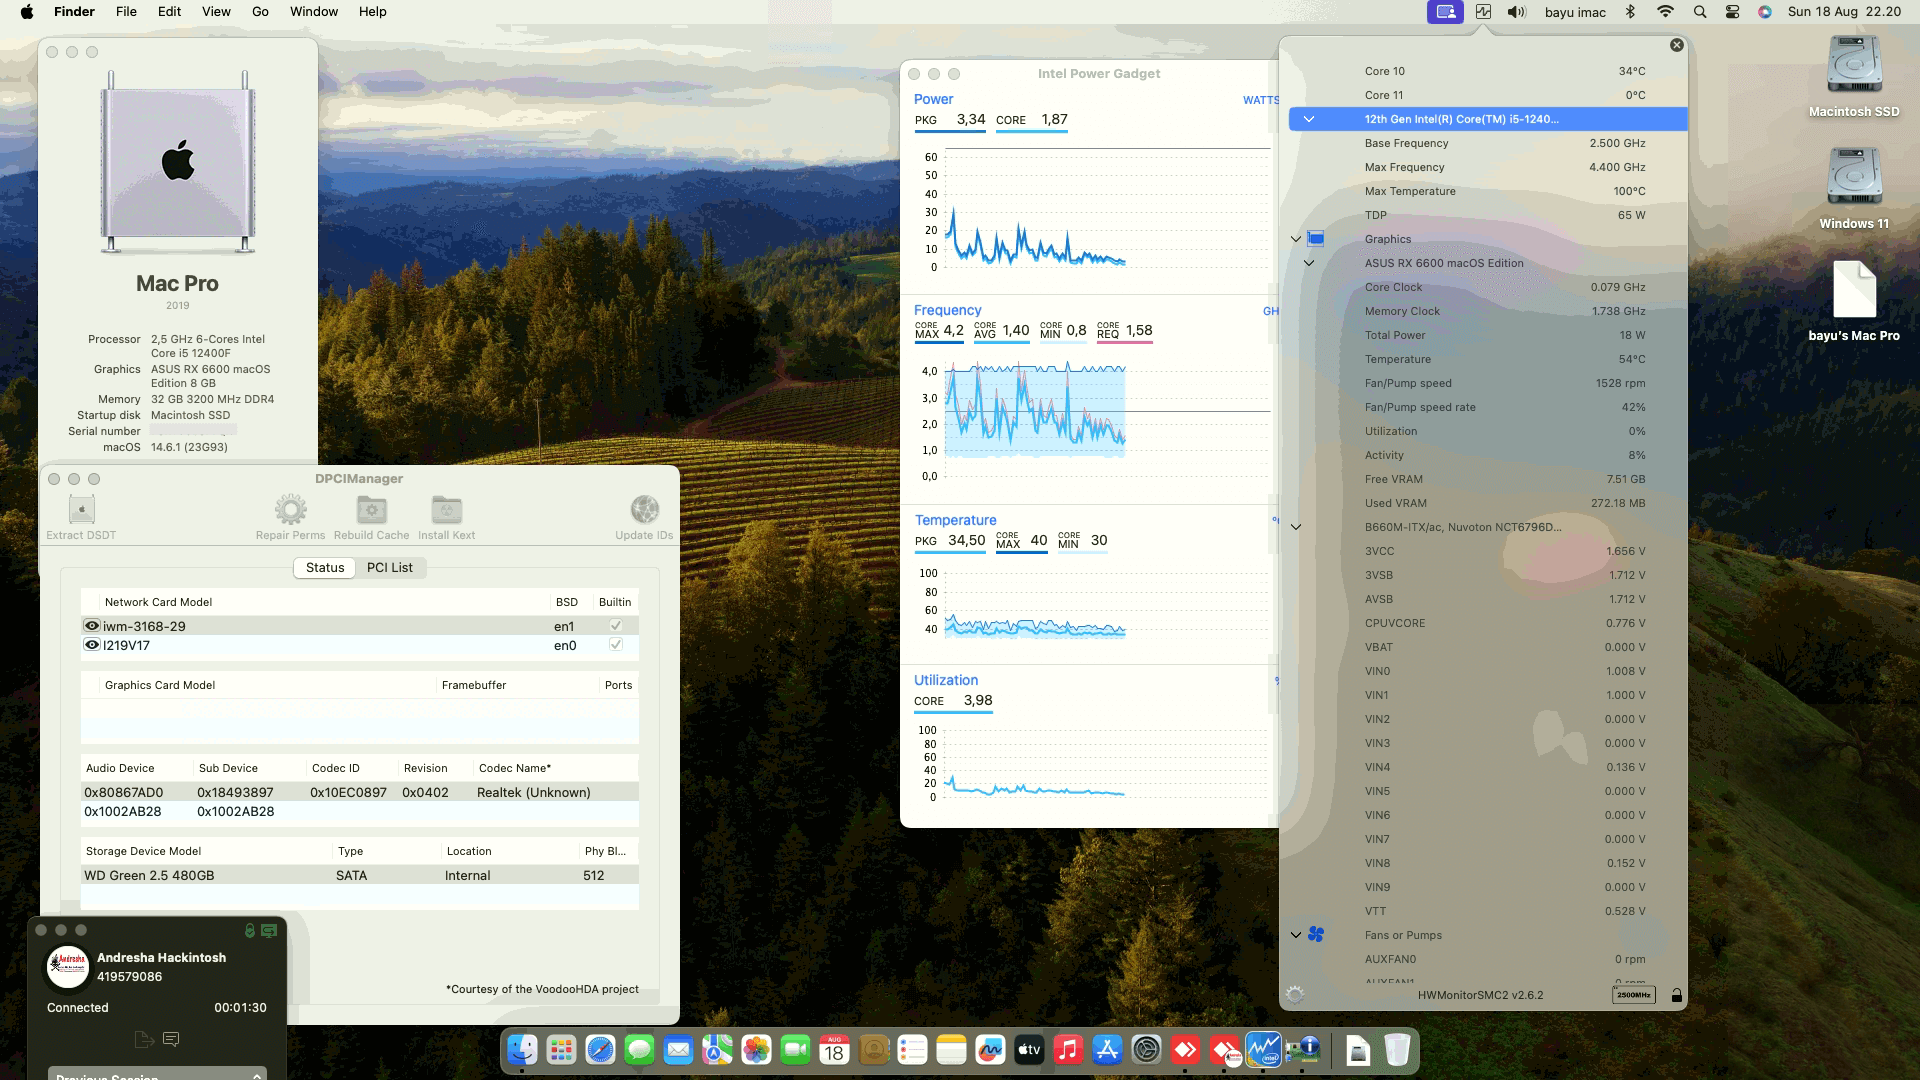Click the bayu imac user menu

coord(1575,12)
